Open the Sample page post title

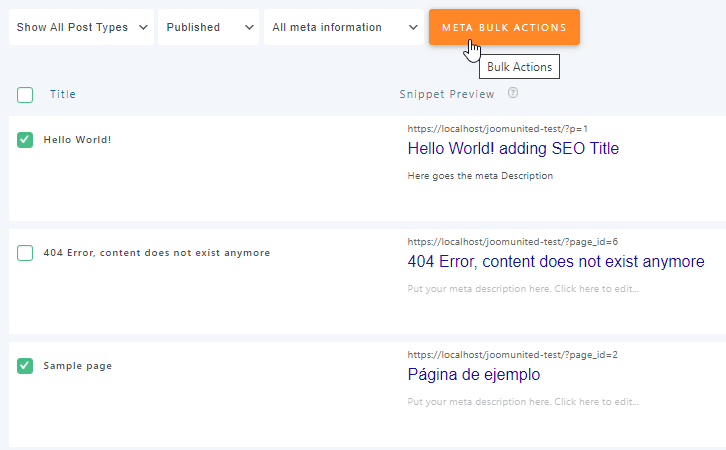(x=77, y=366)
